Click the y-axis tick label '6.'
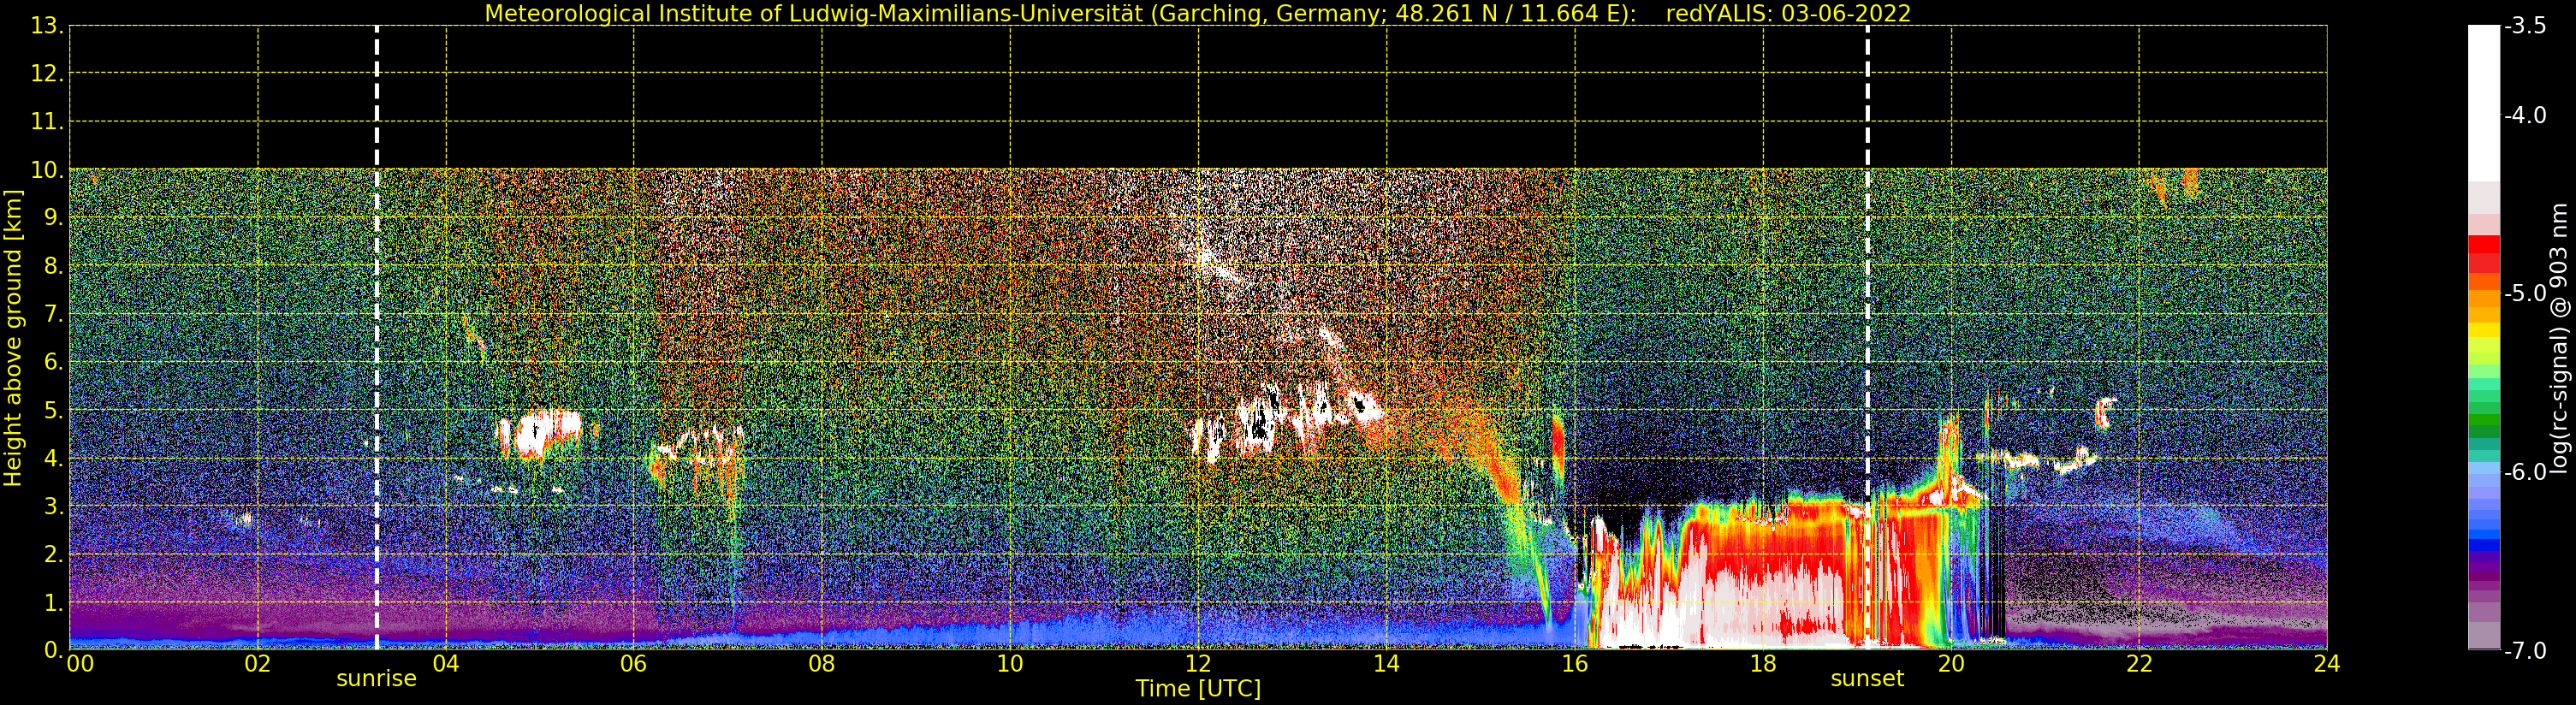Image resolution: width=2576 pixels, height=705 pixels. tap(53, 362)
